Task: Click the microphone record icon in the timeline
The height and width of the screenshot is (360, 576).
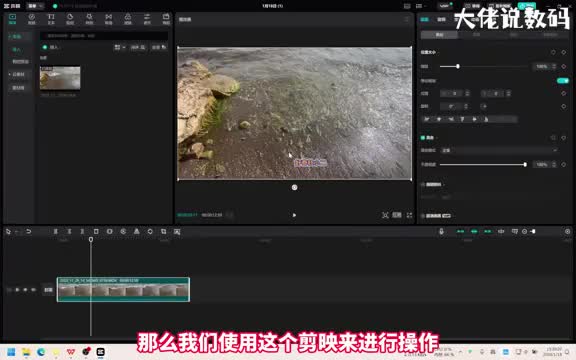Action: 441,231
